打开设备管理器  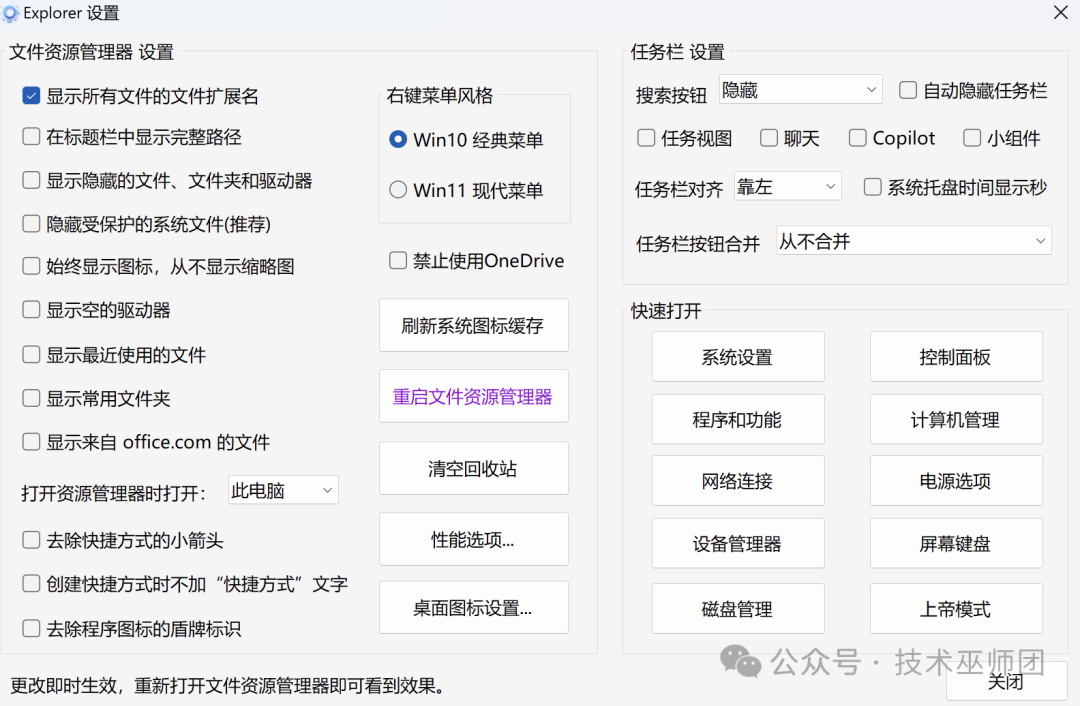(737, 543)
